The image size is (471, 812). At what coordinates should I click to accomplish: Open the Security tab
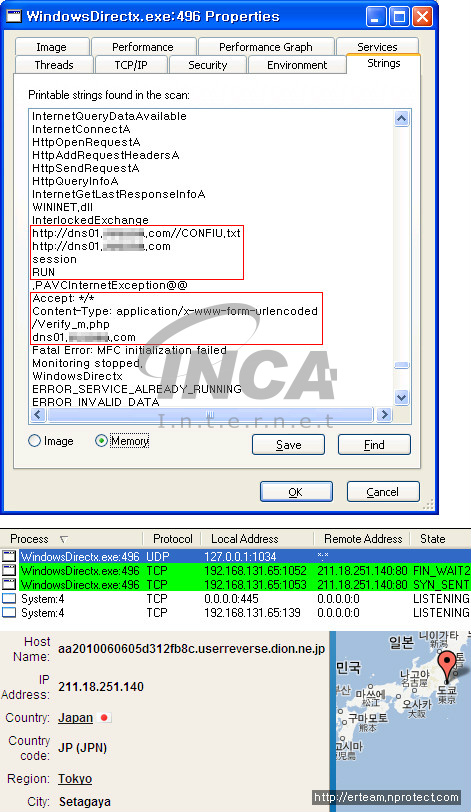[x=208, y=65]
